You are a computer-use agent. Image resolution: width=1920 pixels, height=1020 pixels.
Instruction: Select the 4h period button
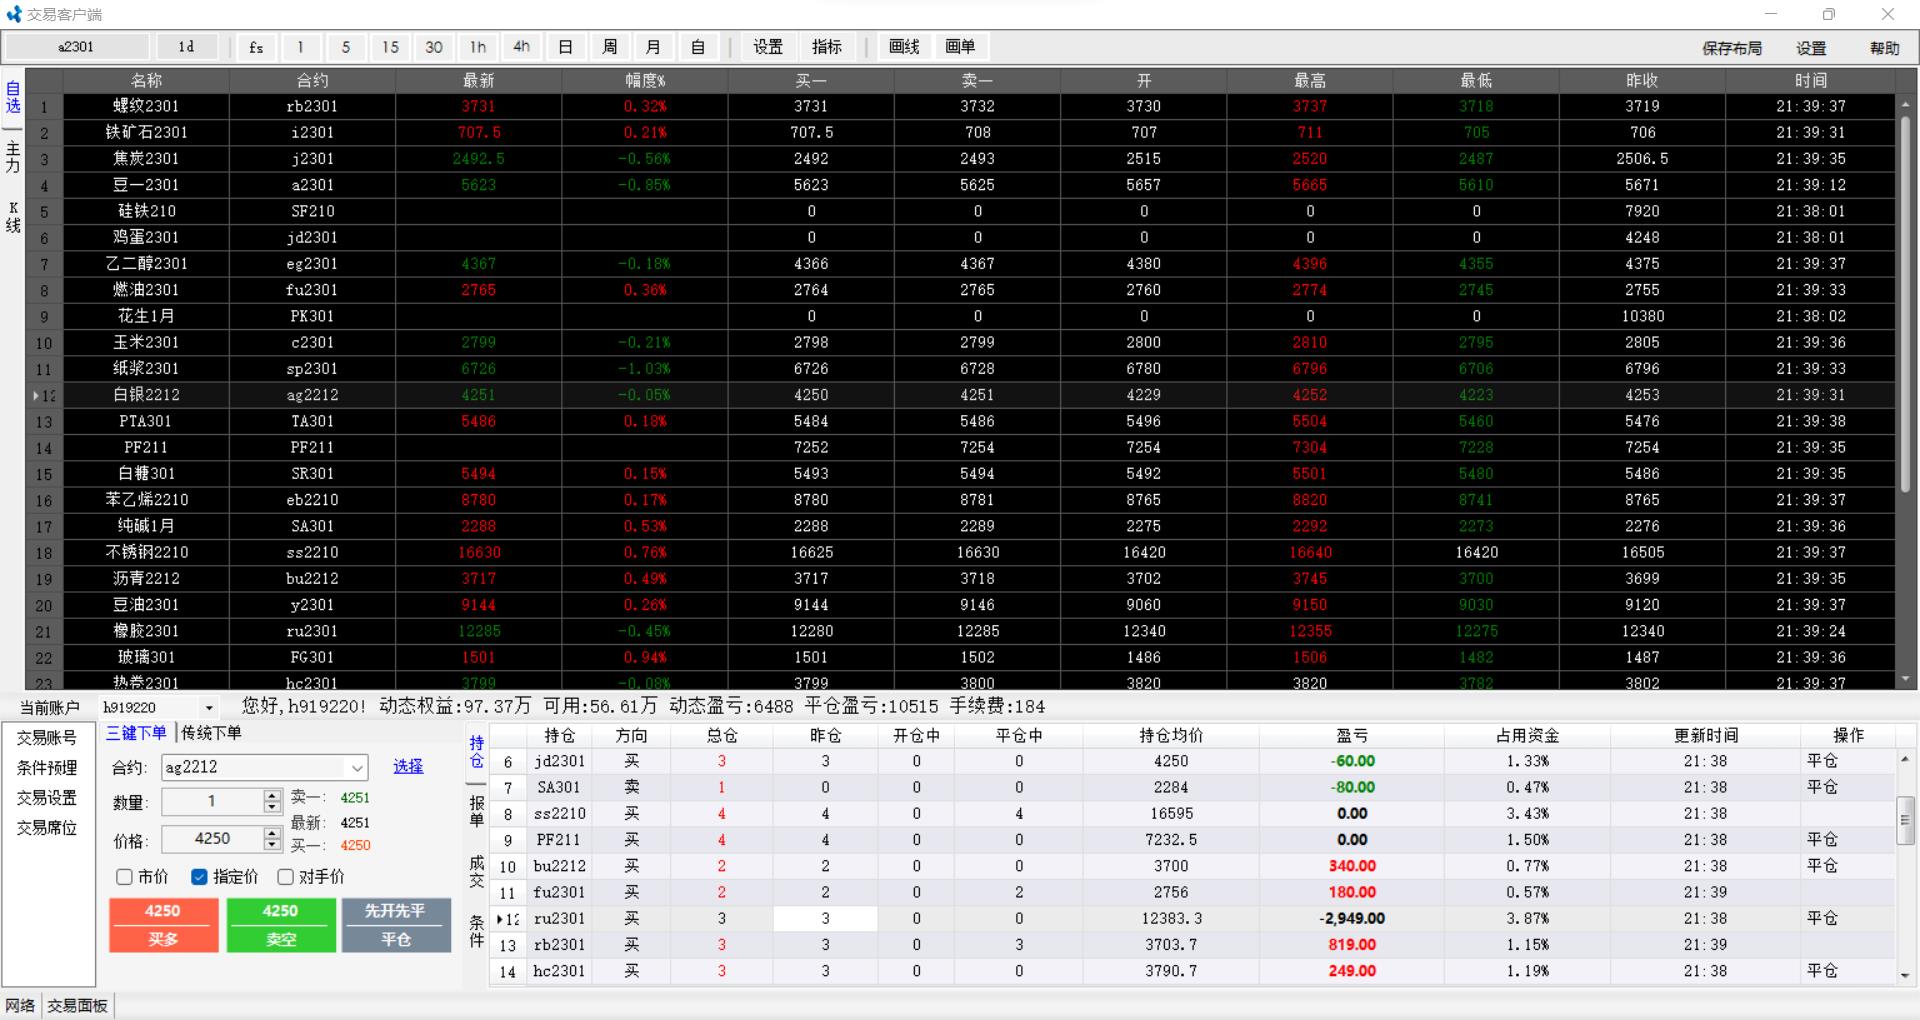click(522, 47)
